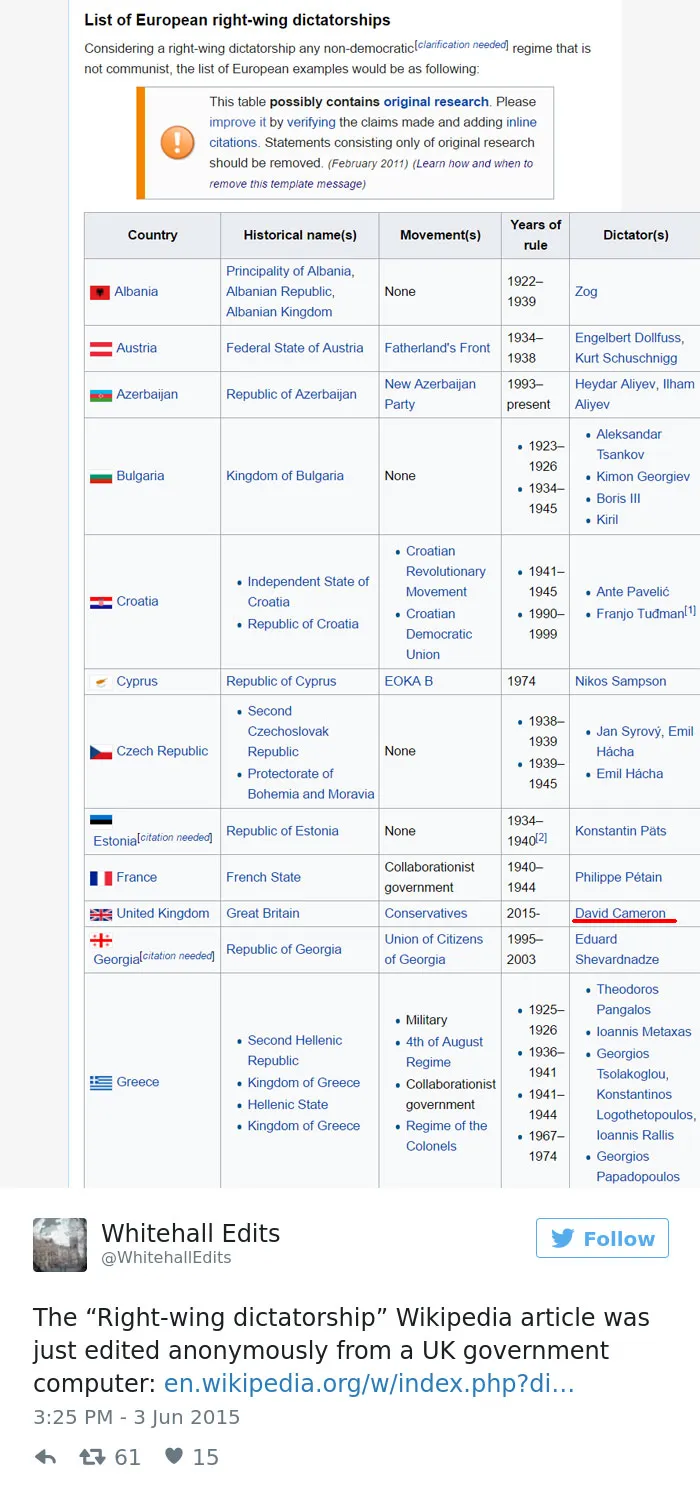Open Protectorate of Bohemia and Moravia link
The image size is (700, 1494).
(x=311, y=784)
